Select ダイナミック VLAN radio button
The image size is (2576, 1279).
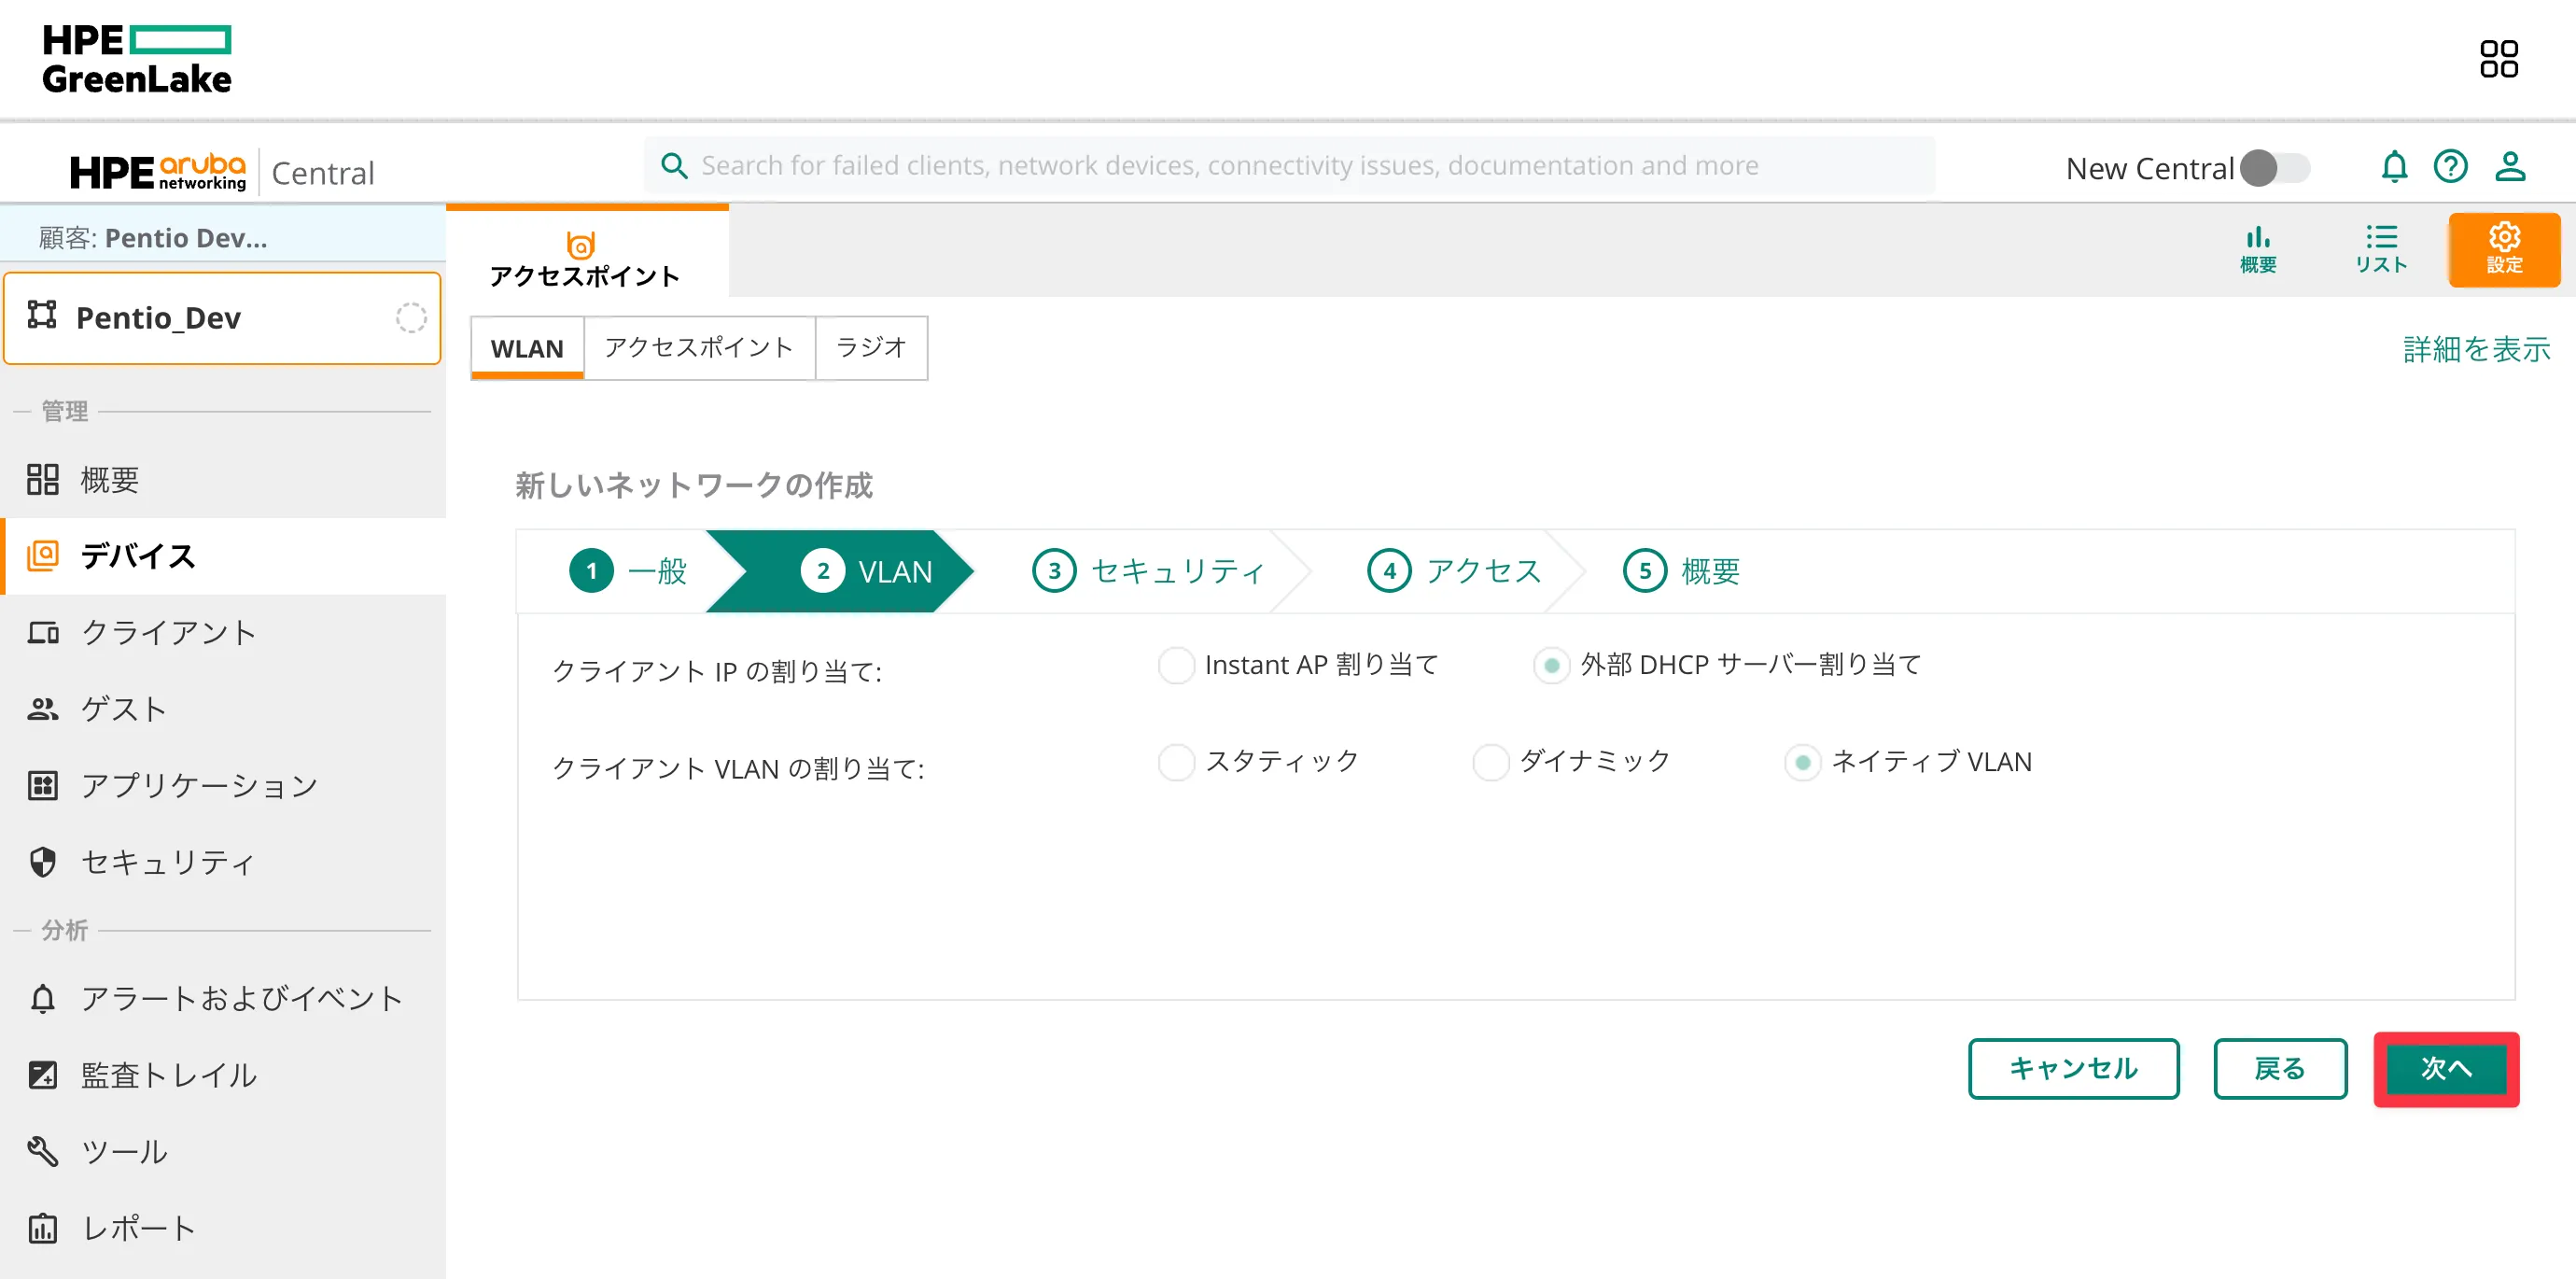(x=1490, y=762)
